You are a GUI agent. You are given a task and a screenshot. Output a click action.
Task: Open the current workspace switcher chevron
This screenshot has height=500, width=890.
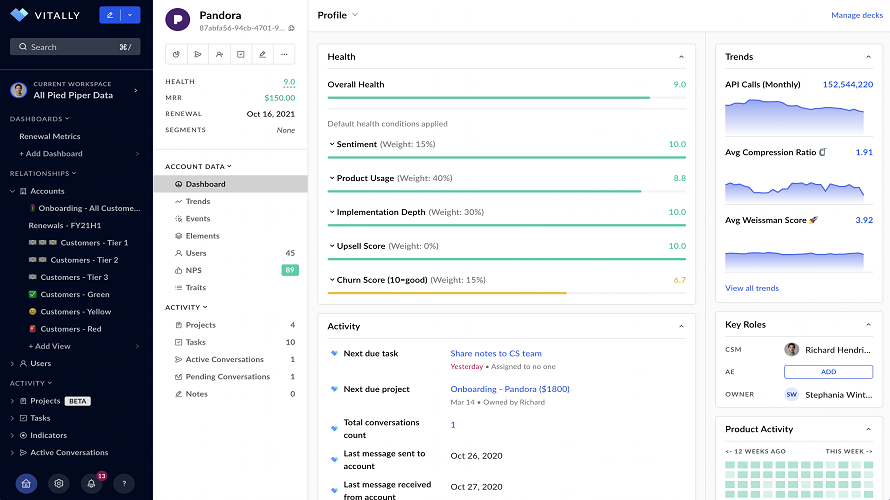[x=136, y=90]
